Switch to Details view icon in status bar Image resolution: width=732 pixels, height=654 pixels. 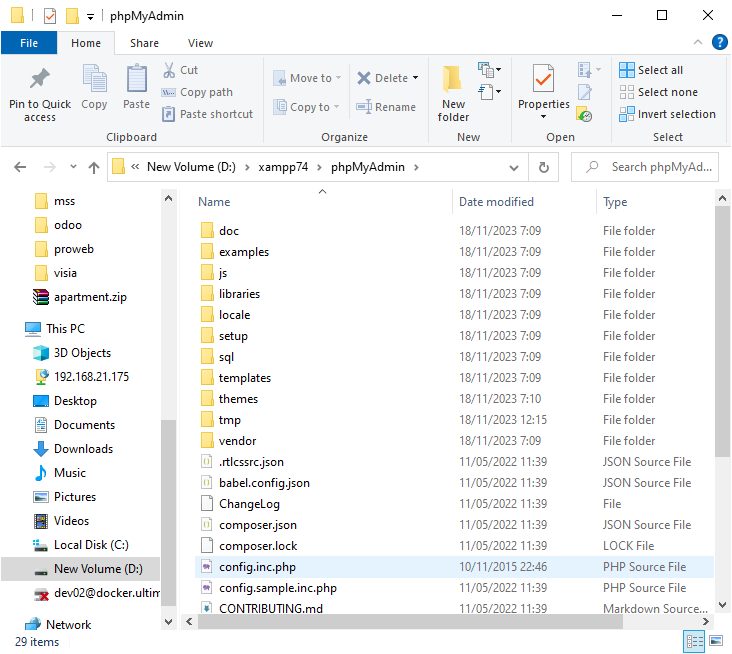pos(694,641)
